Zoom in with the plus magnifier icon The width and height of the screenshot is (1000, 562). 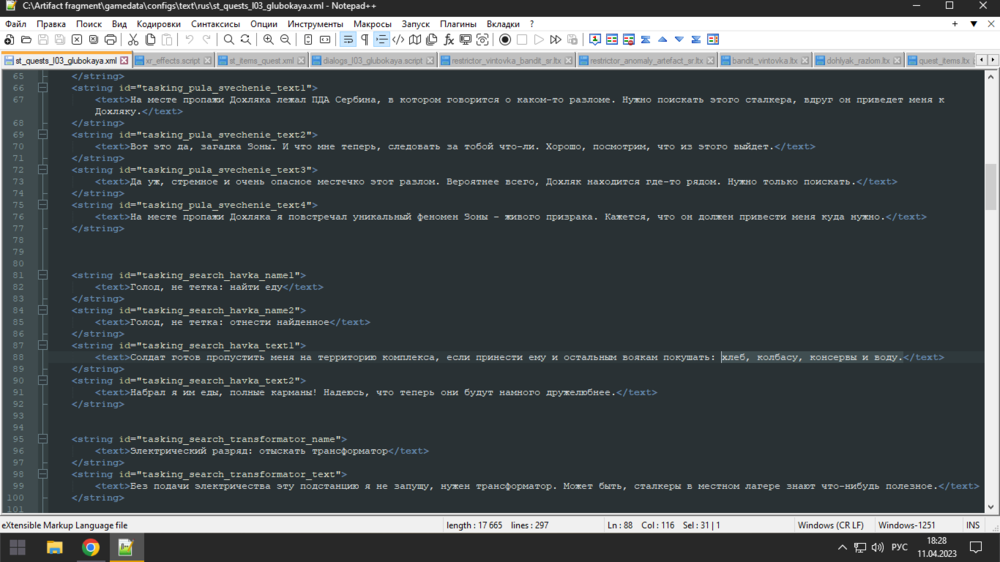point(268,40)
